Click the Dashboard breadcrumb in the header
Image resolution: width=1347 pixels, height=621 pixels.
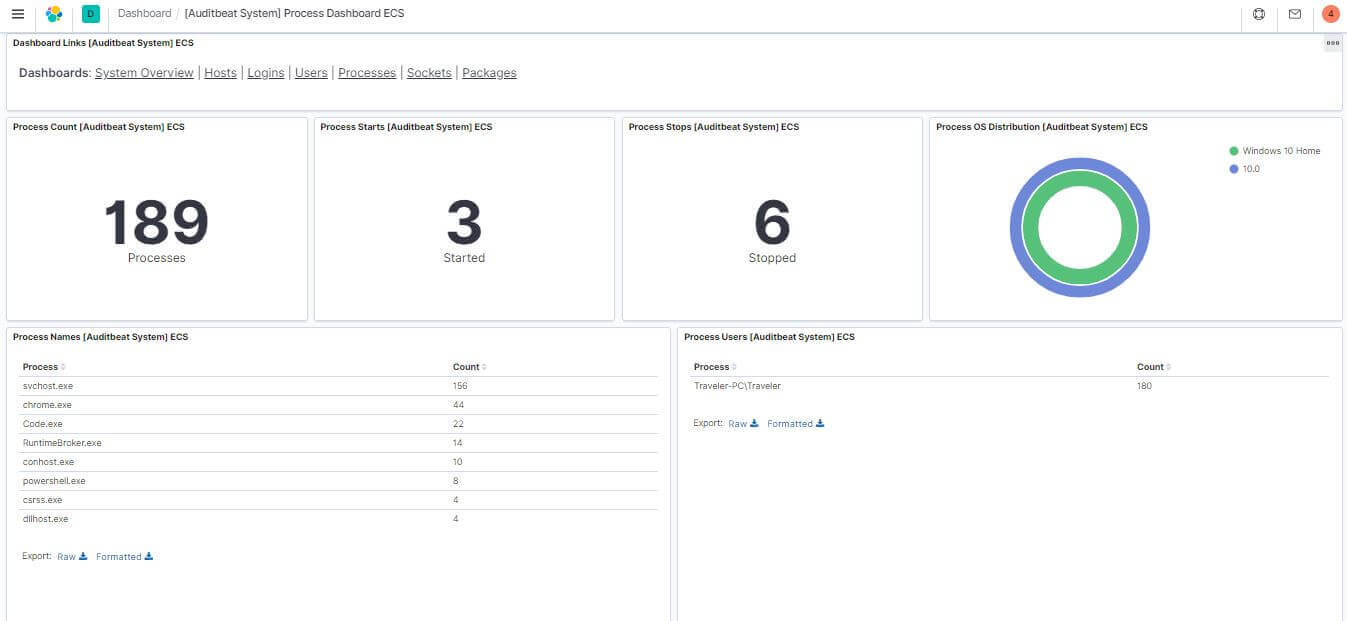click(x=144, y=13)
